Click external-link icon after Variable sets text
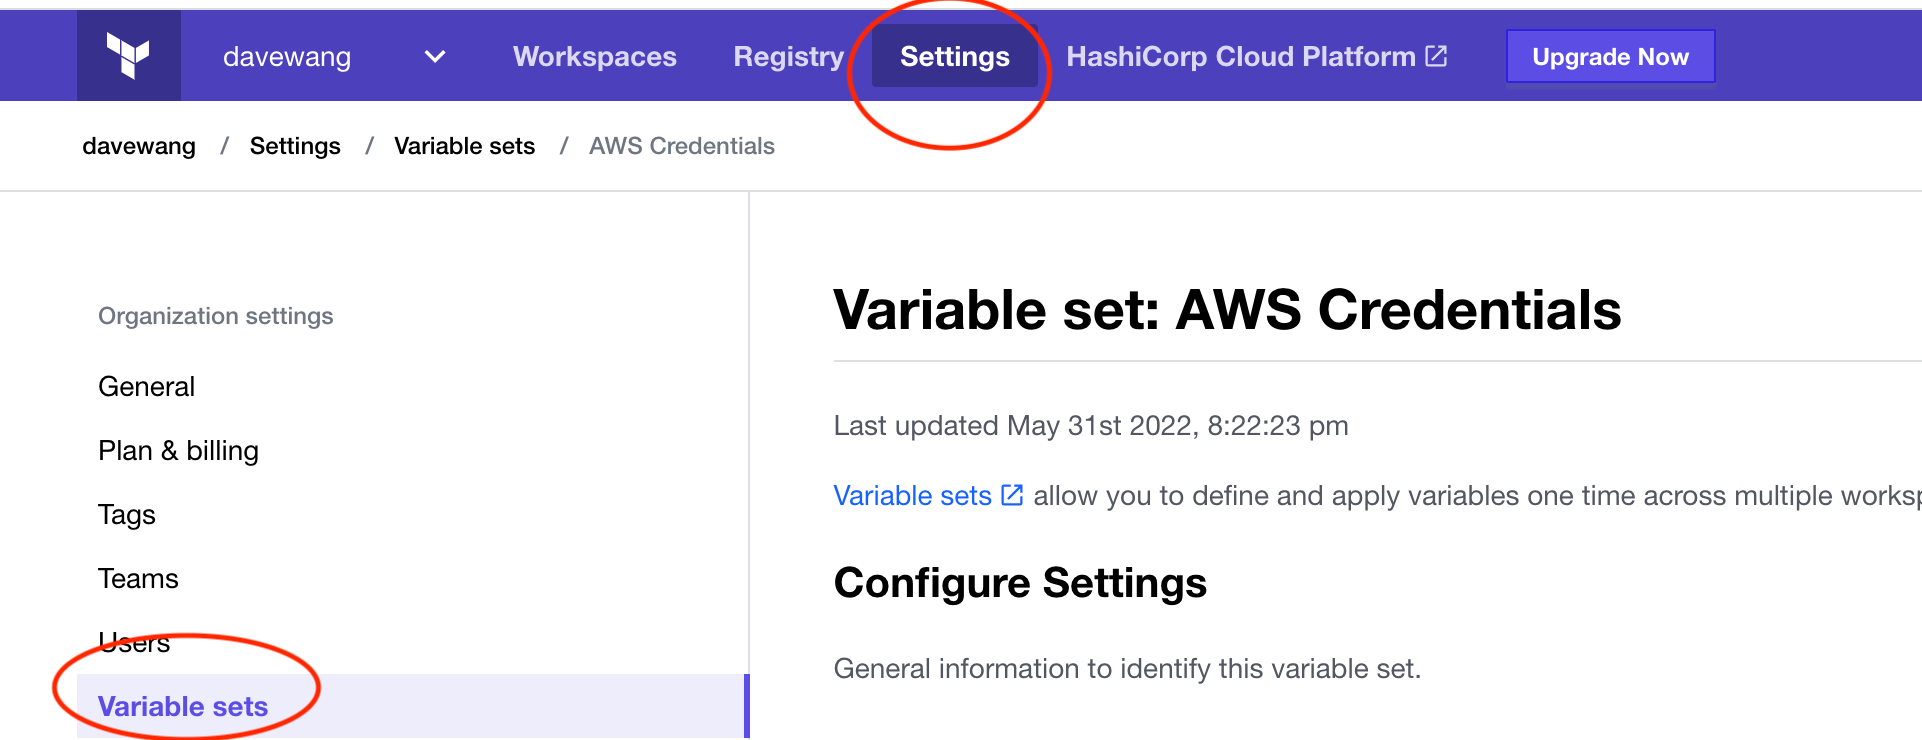 click(1012, 495)
